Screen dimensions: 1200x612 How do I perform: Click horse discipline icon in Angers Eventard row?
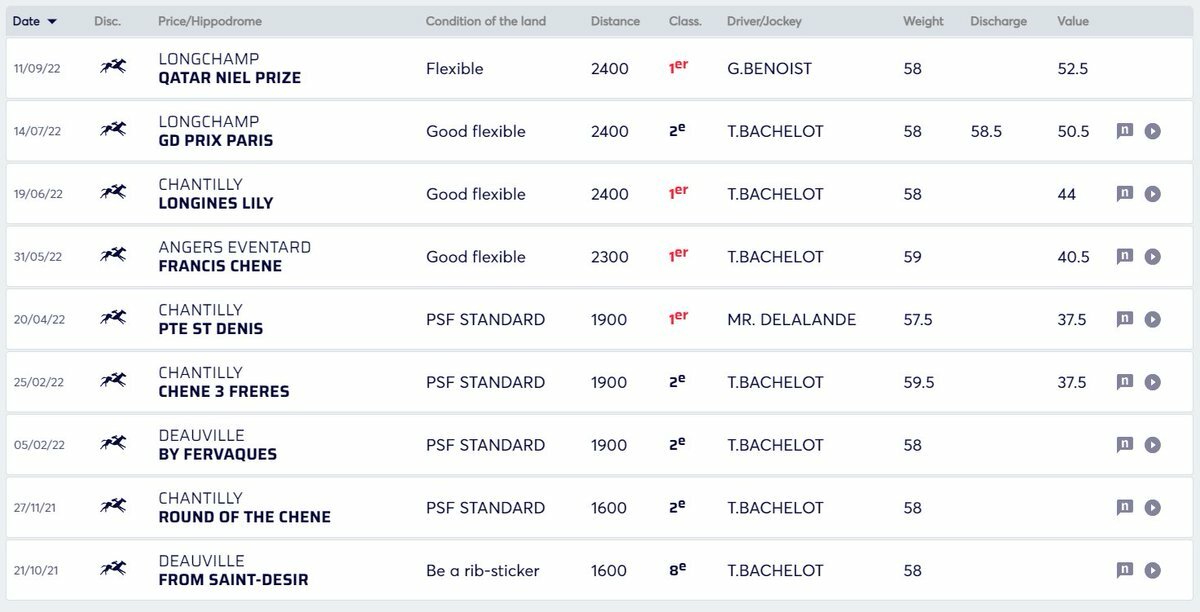(x=113, y=256)
